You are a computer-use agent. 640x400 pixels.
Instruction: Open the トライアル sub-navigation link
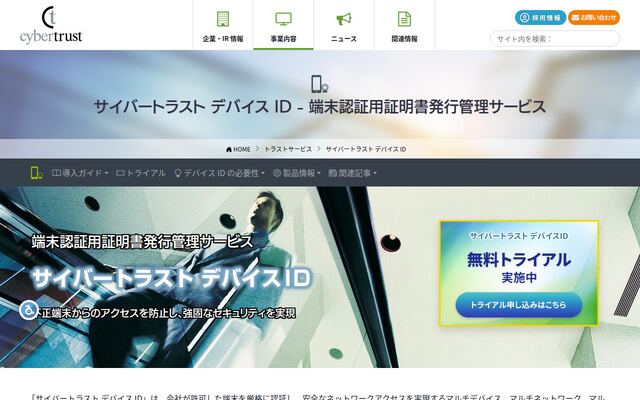pos(141,173)
